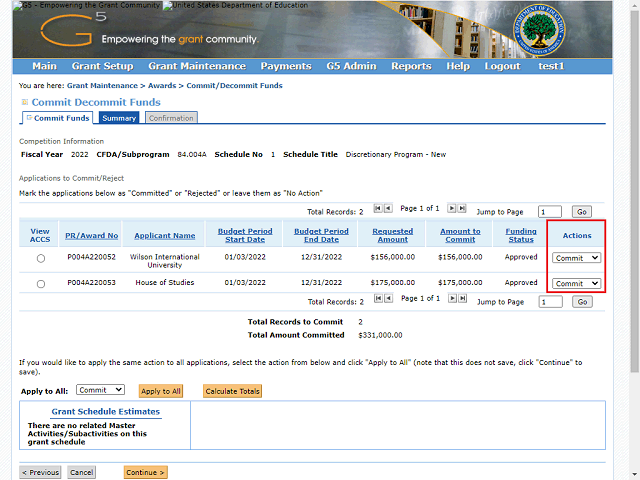Click applicant House of Studies

pyautogui.click(x=165, y=282)
